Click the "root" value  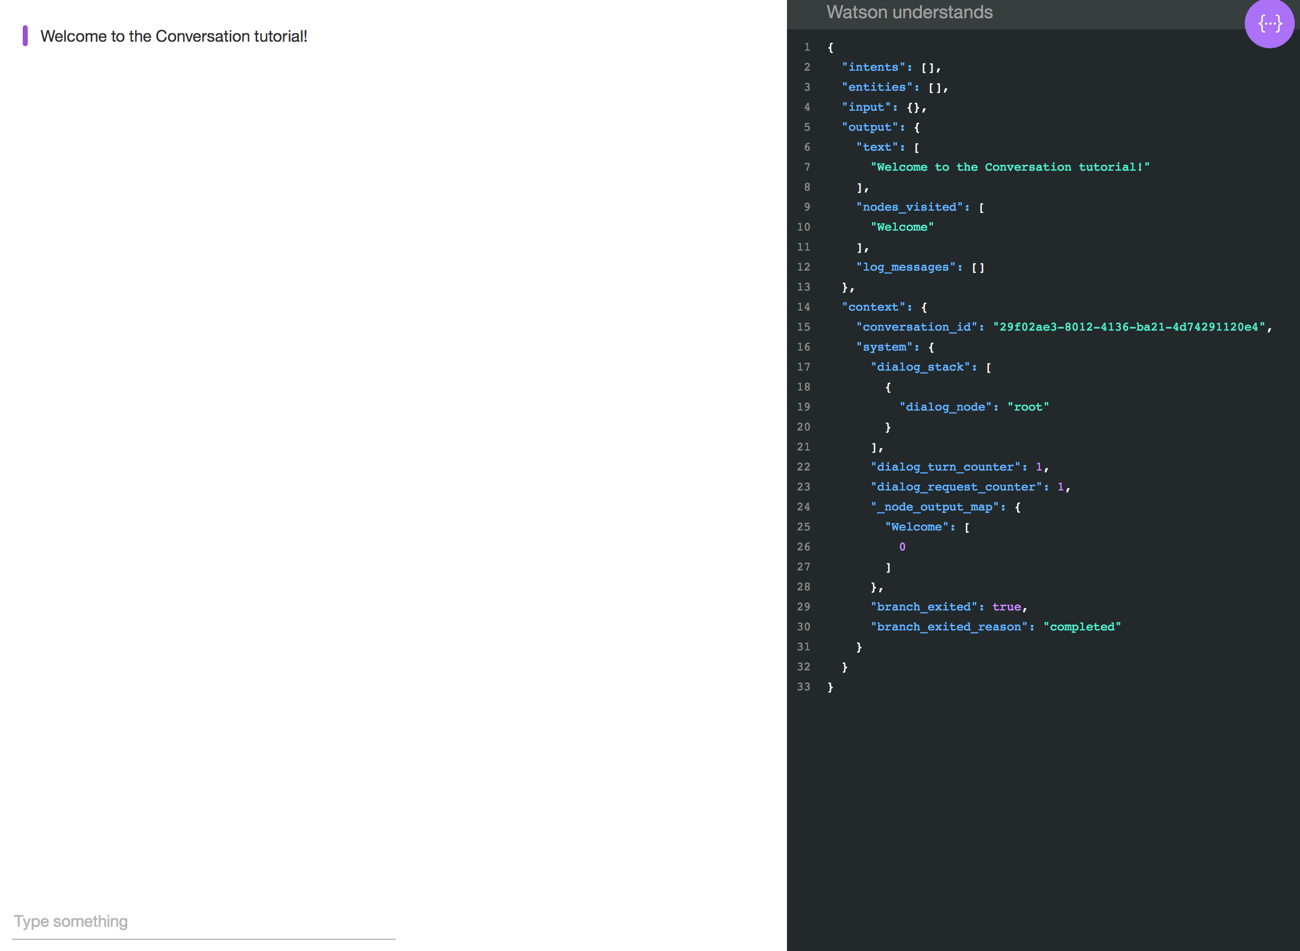click(x=1028, y=407)
